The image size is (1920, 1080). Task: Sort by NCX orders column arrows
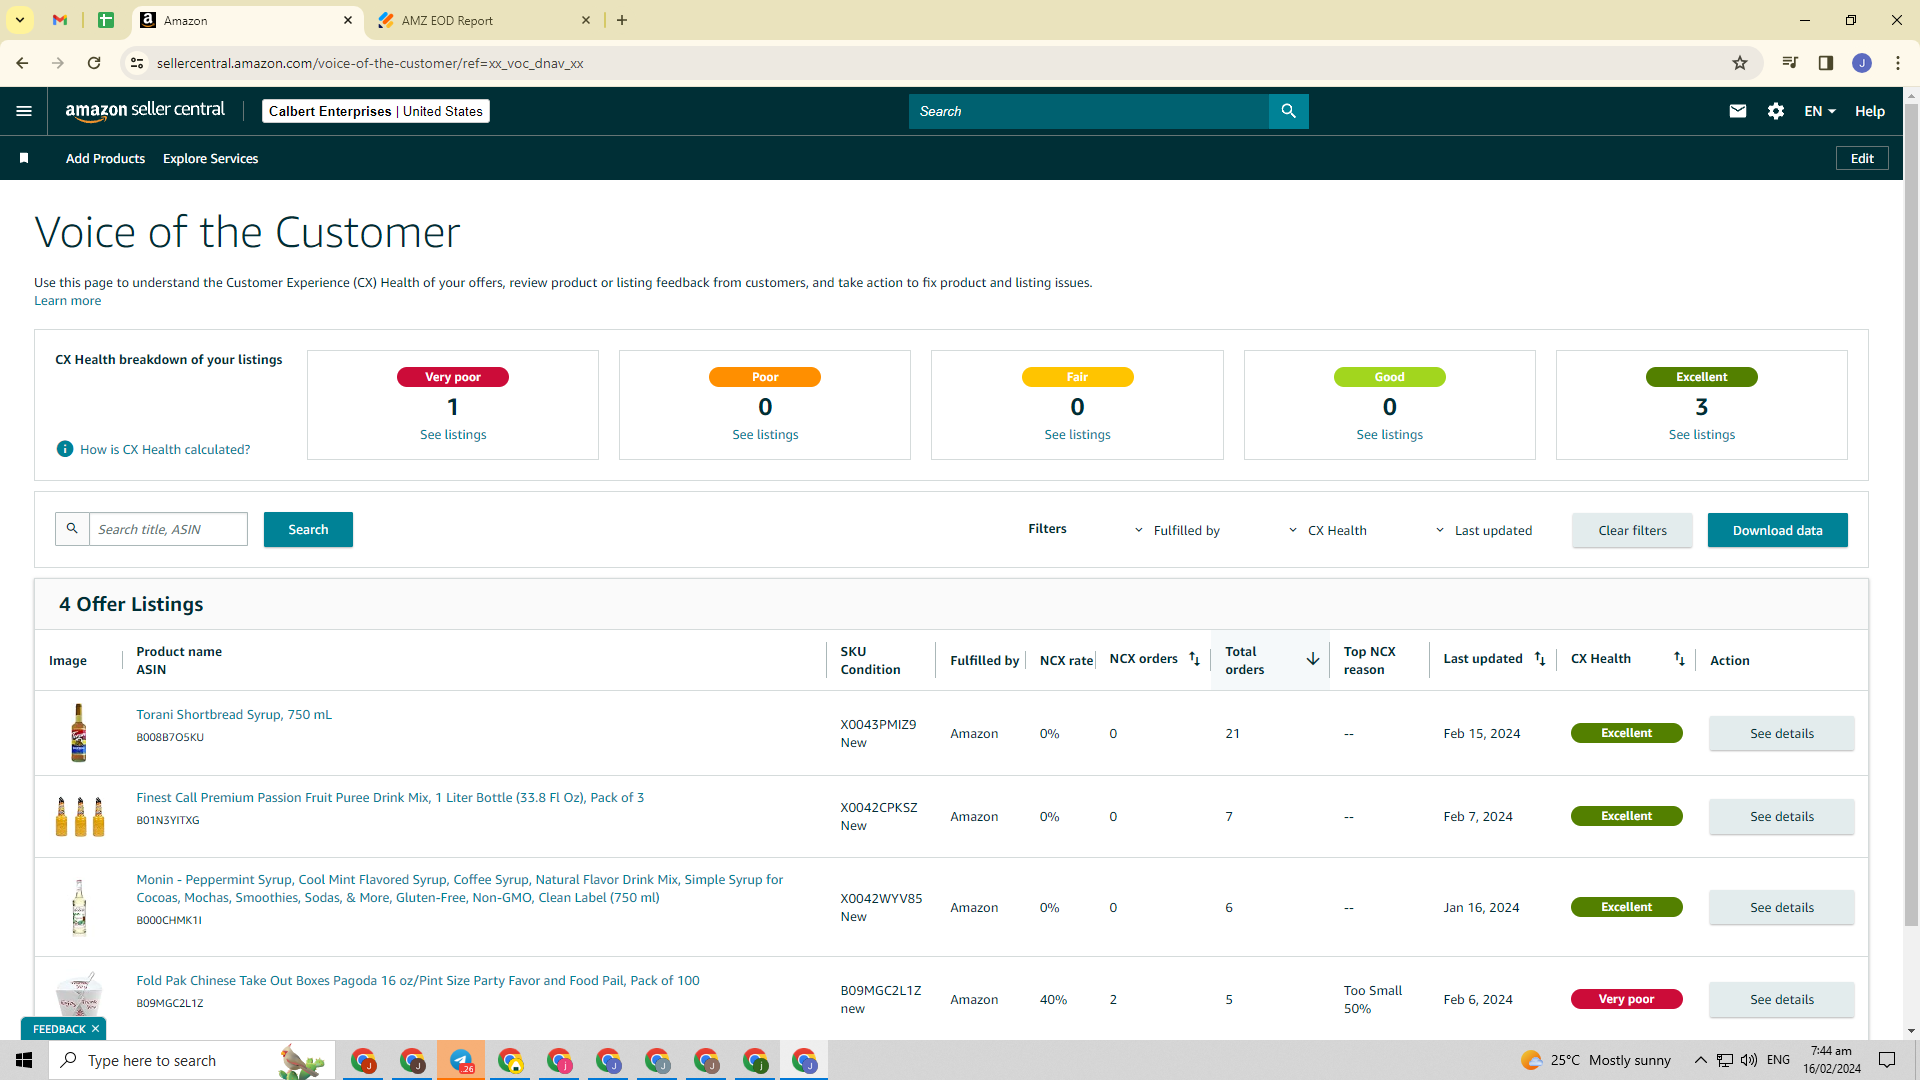(x=1194, y=658)
